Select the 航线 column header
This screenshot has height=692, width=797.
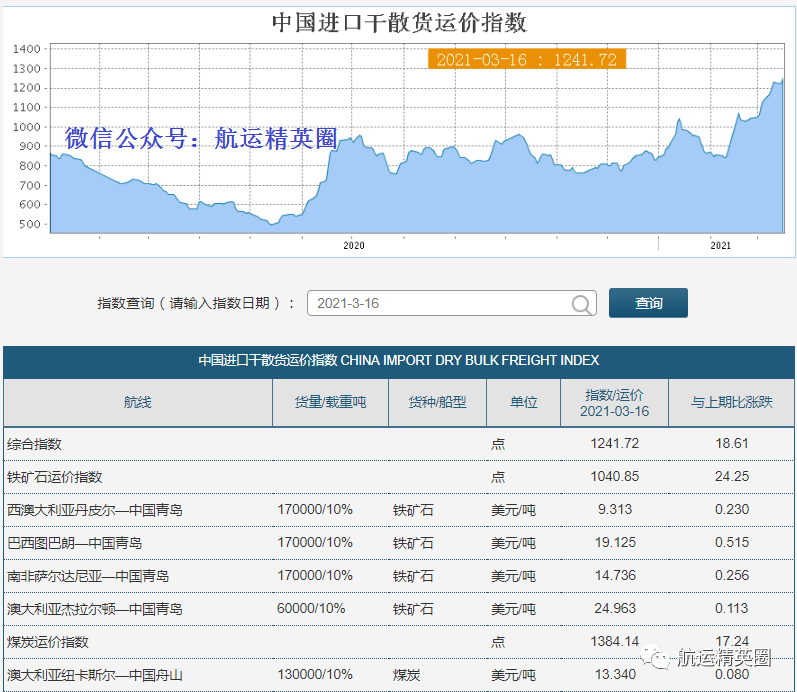point(138,402)
